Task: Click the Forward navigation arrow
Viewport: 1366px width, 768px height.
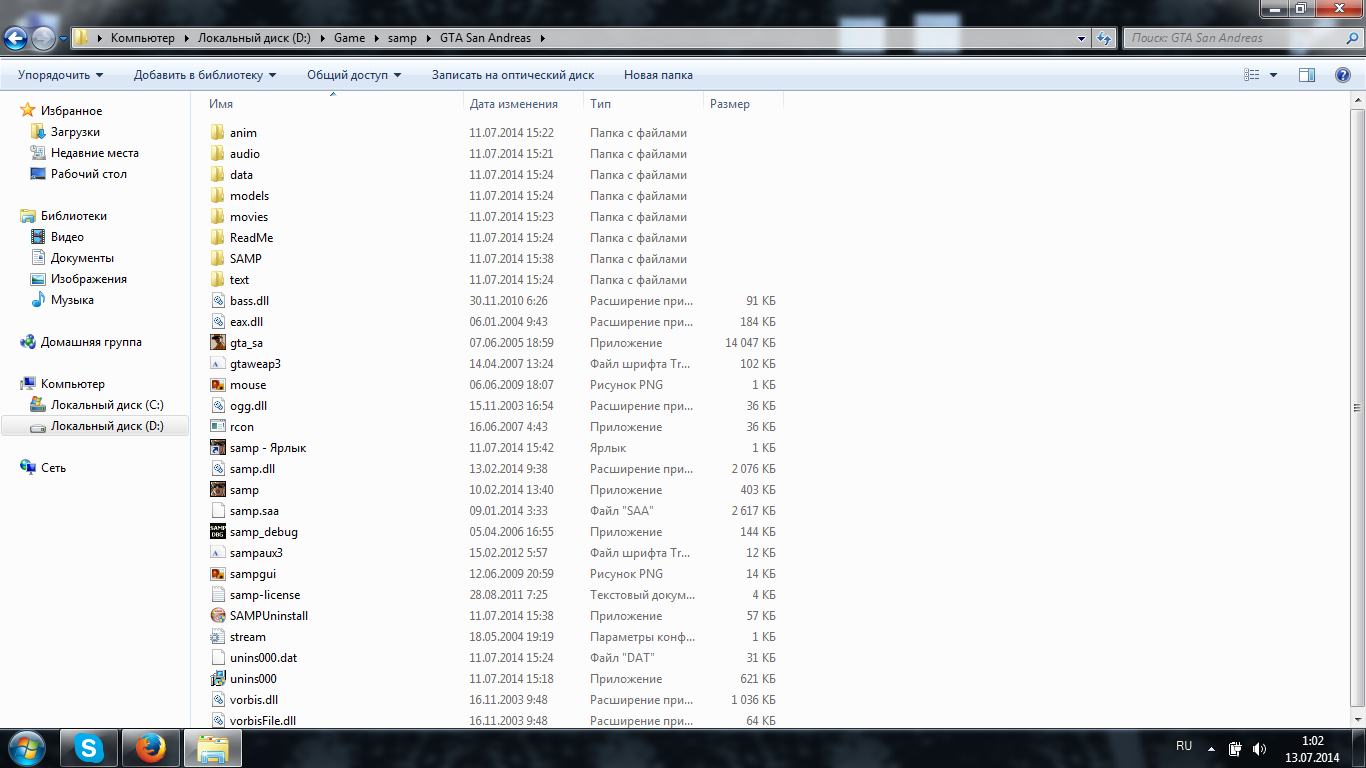Action: (44, 38)
